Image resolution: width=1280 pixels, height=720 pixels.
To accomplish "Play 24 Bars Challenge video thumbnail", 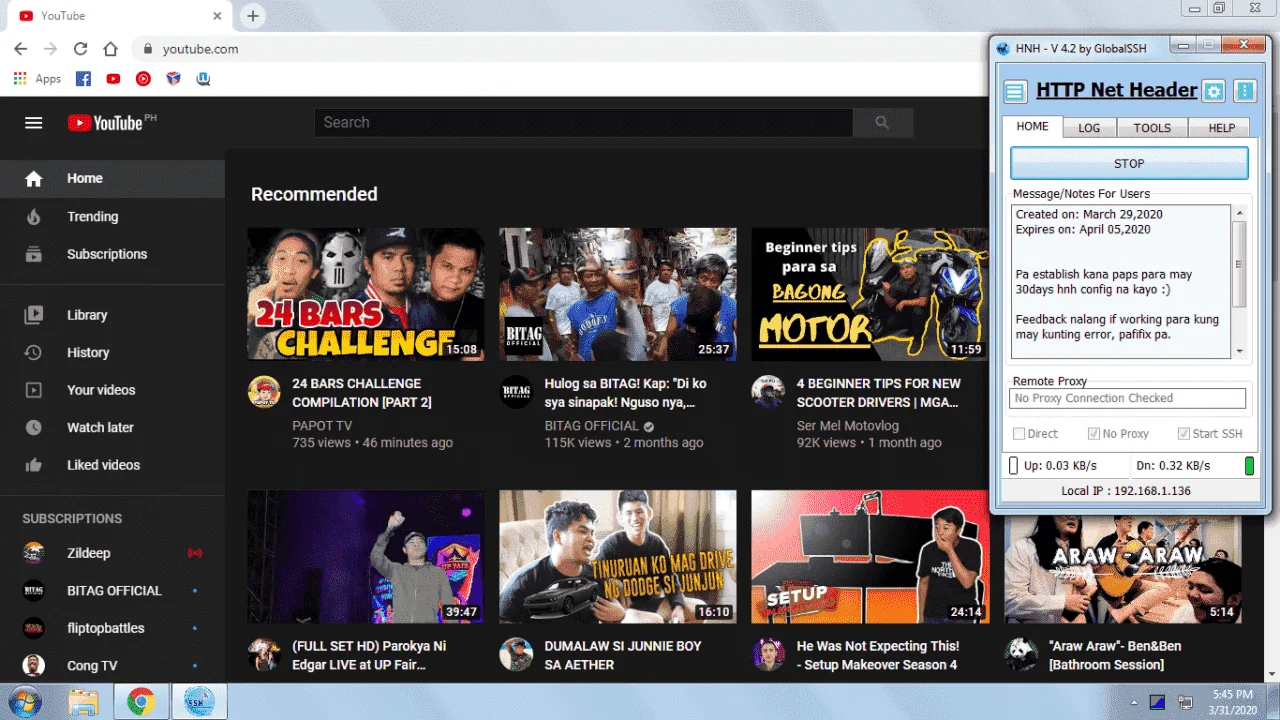I will click(x=366, y=294).
